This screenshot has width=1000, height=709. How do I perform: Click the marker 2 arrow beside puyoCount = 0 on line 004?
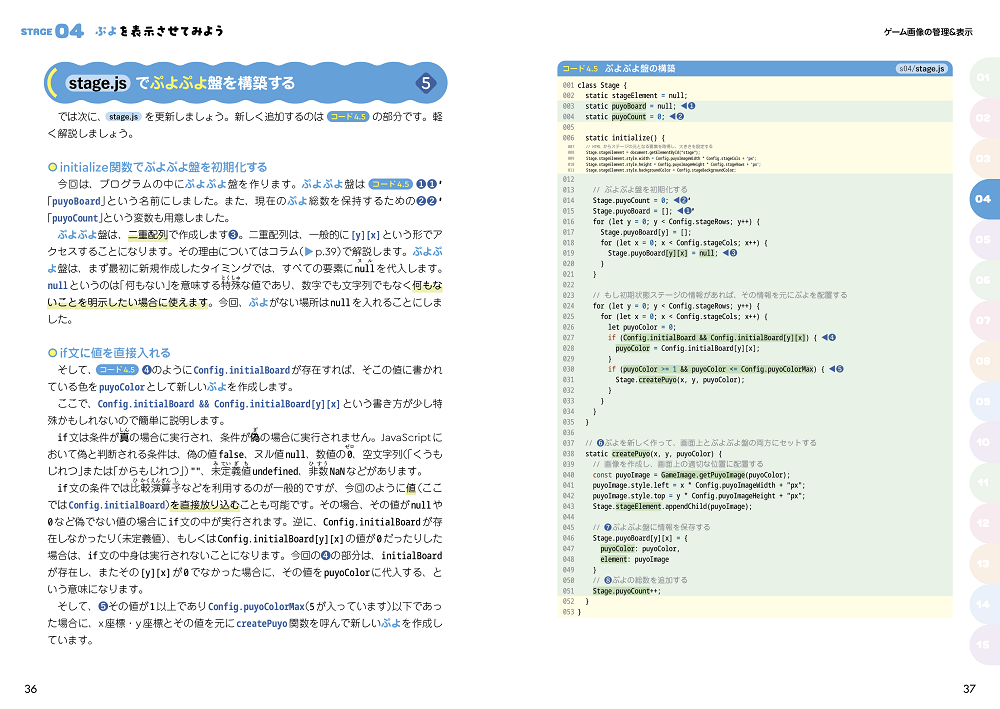pyautogui.click(x=676, y=117)
